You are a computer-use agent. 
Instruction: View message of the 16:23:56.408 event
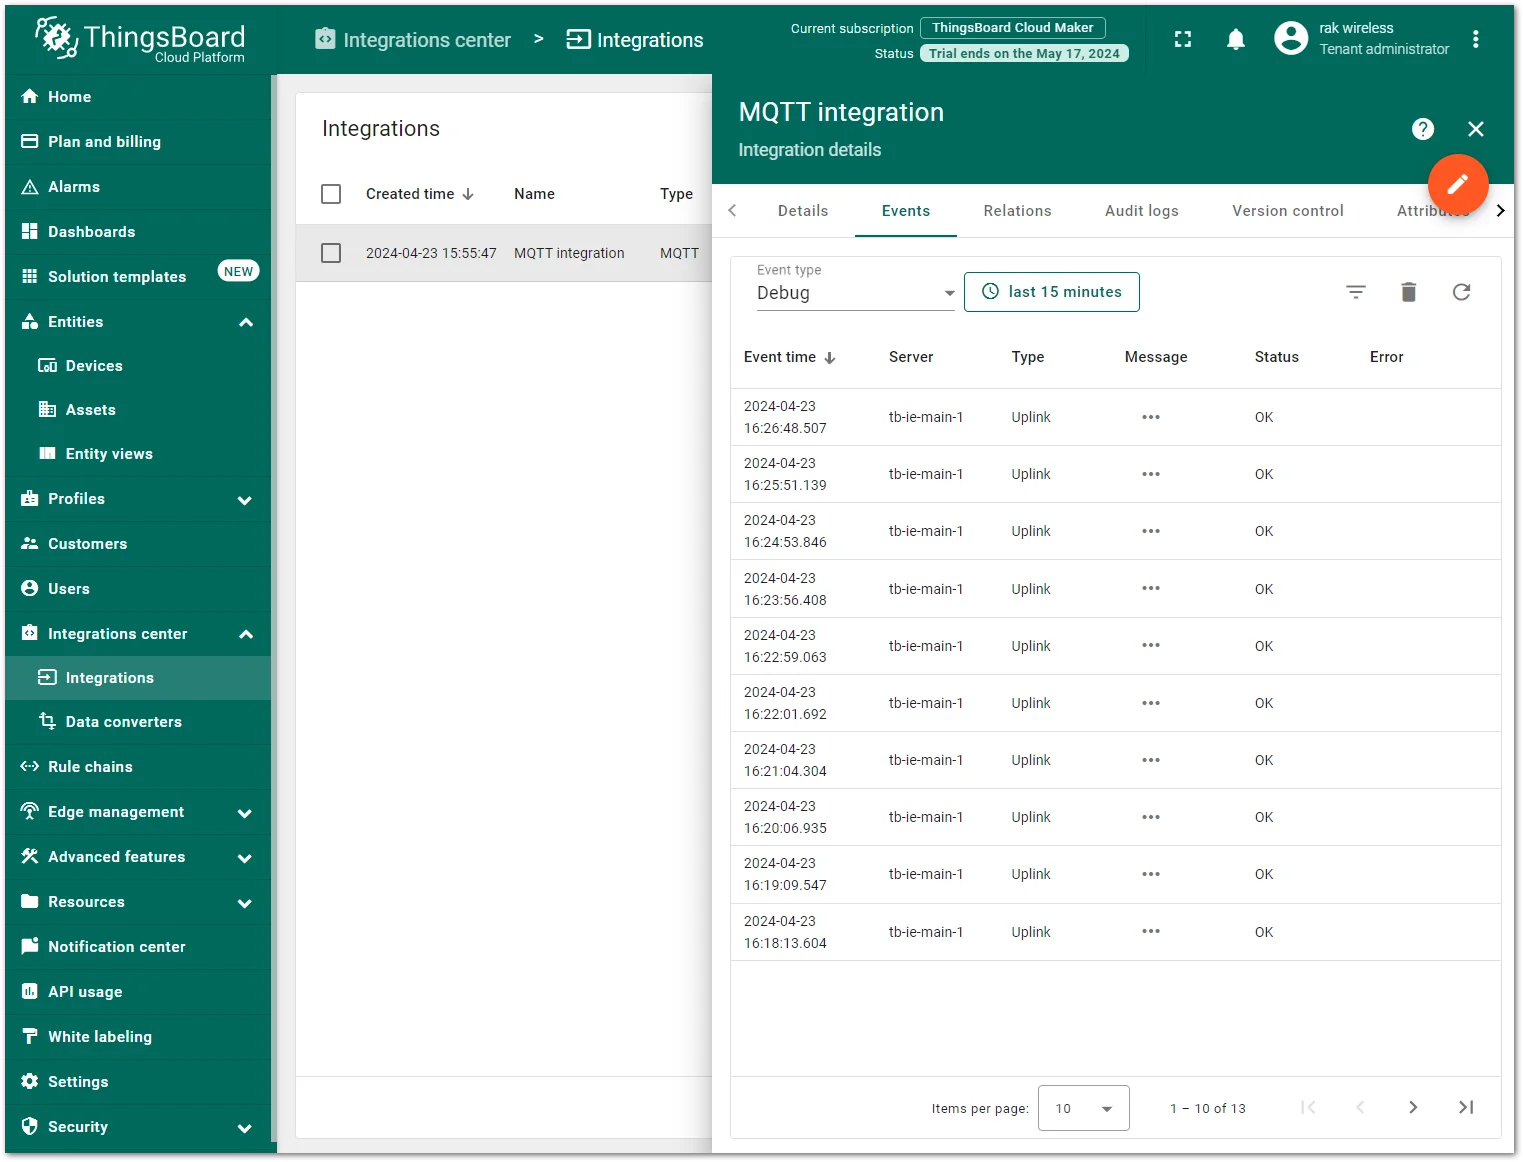click(1151, 589)
